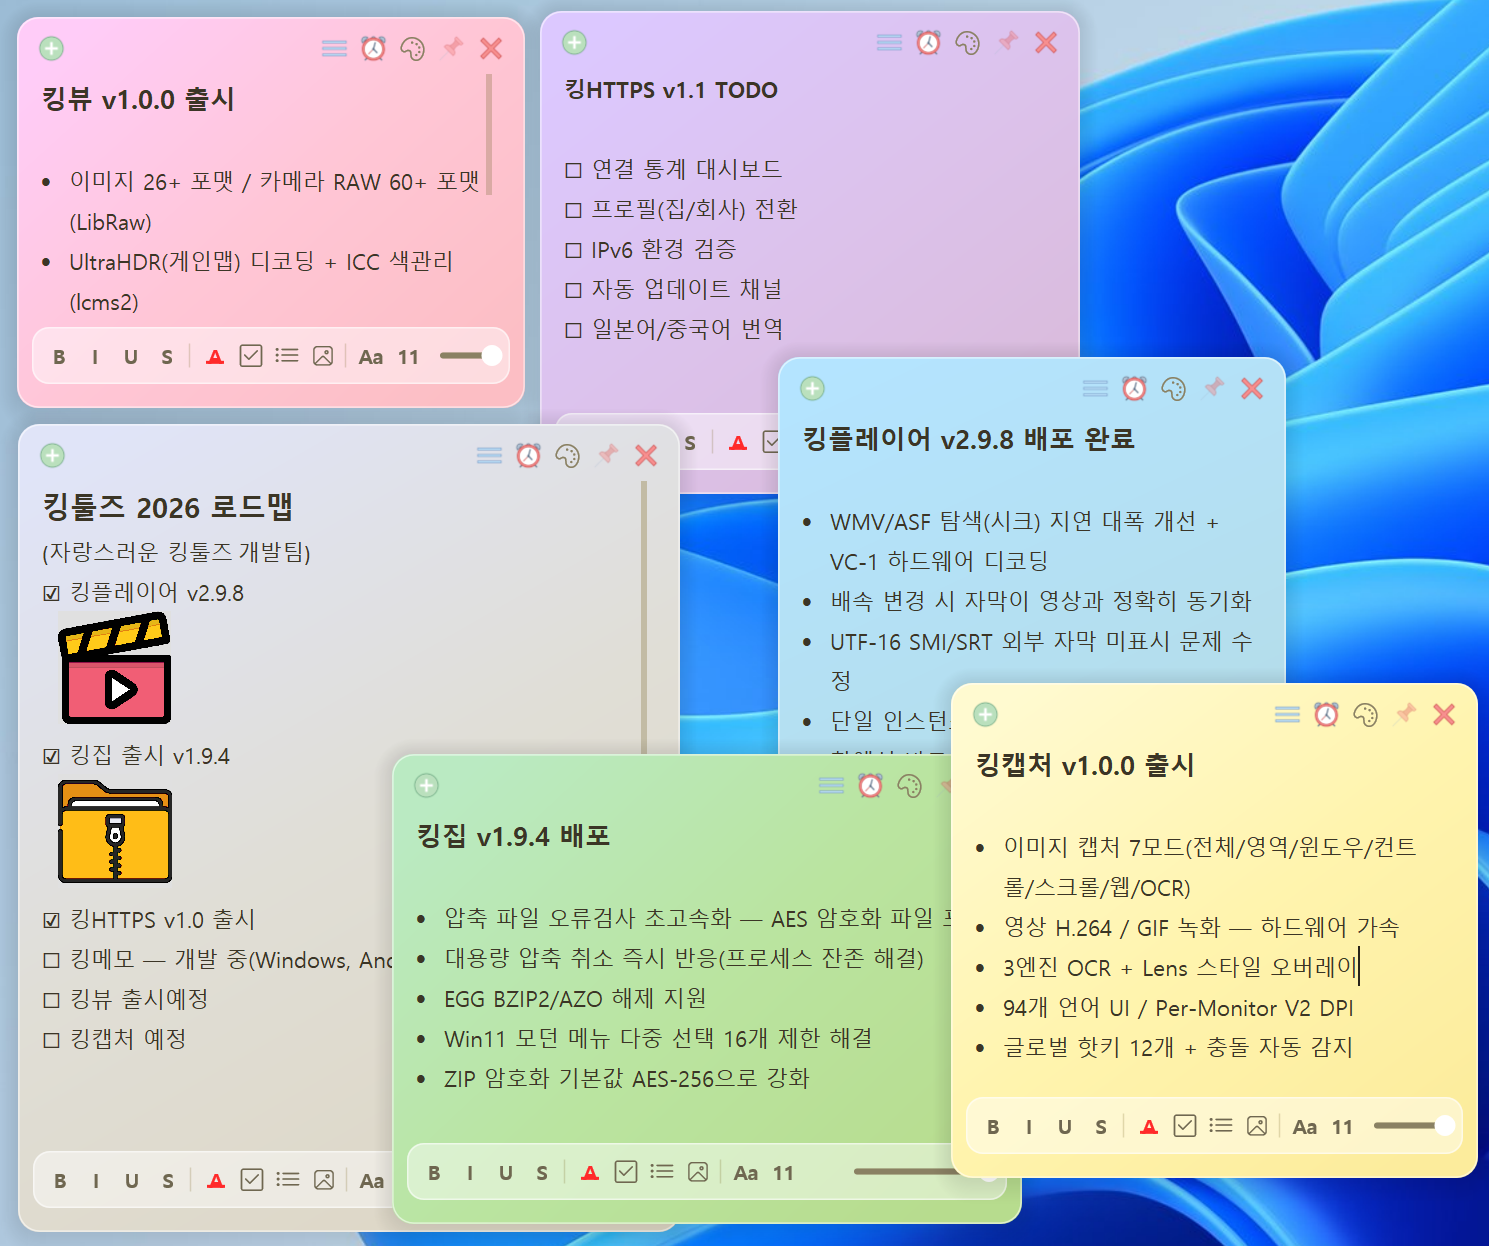Pin the 킹툴즈 2026 로드맵 note
1489x1246 pixels.
pos(608,455)
